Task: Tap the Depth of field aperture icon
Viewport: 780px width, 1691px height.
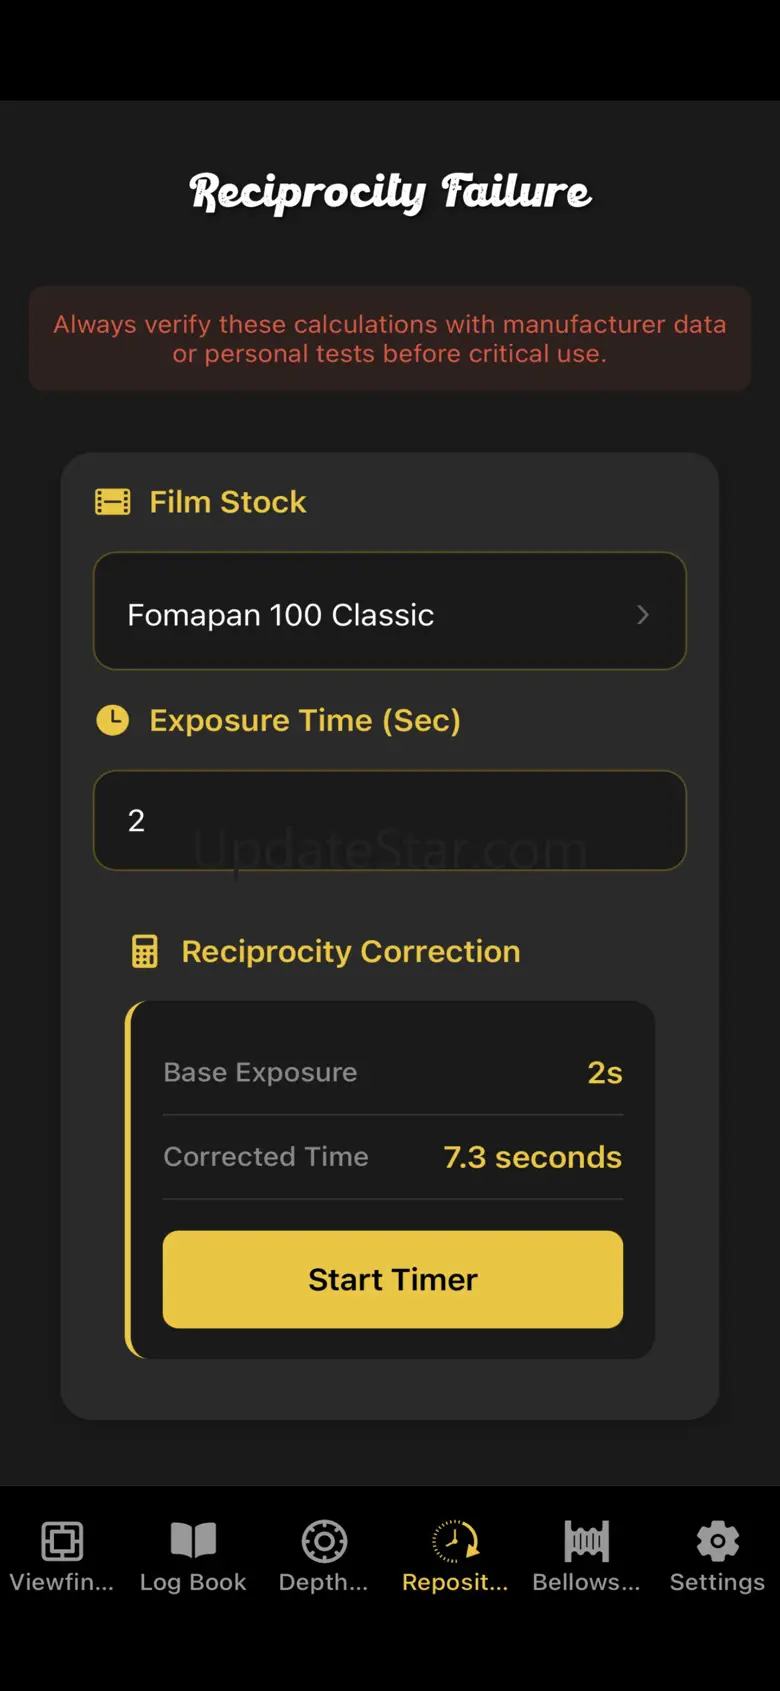Action: [324, 1541]
